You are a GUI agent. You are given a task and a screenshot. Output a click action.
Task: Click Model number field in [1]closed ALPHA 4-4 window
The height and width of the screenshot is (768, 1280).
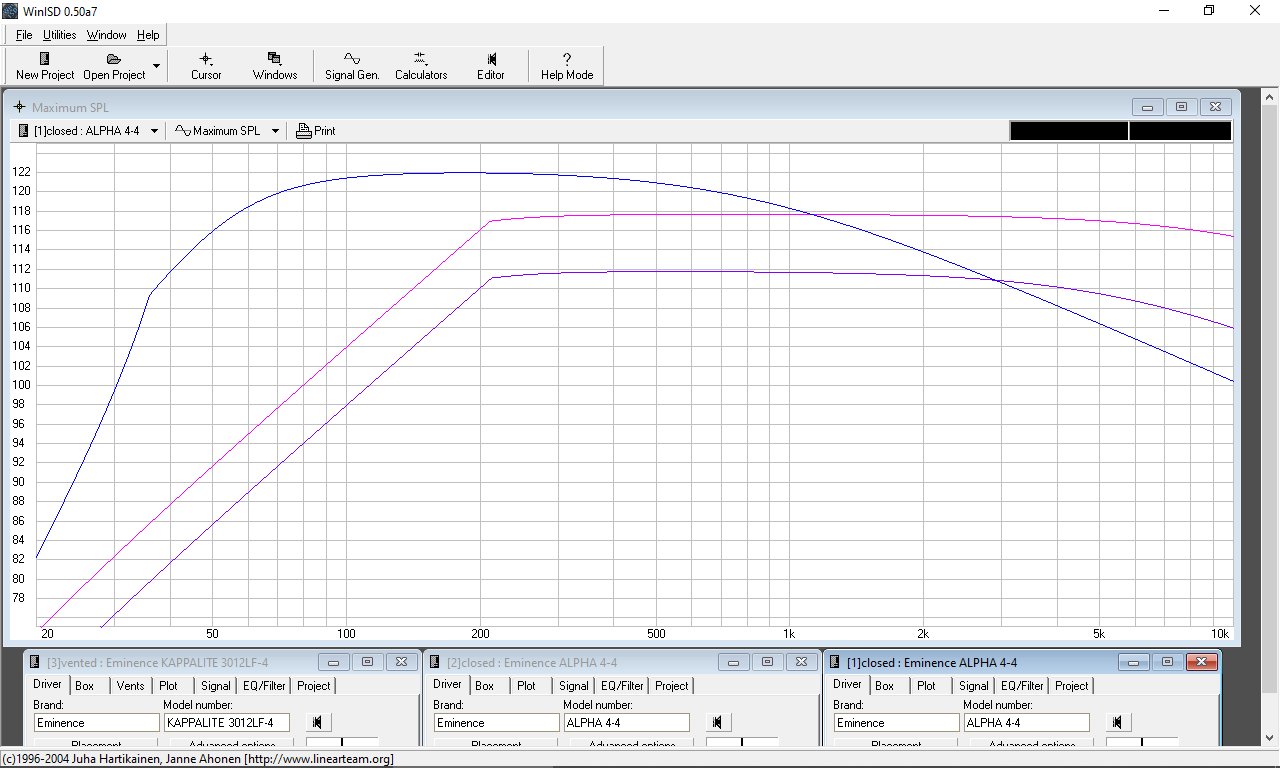point(1027,722)
